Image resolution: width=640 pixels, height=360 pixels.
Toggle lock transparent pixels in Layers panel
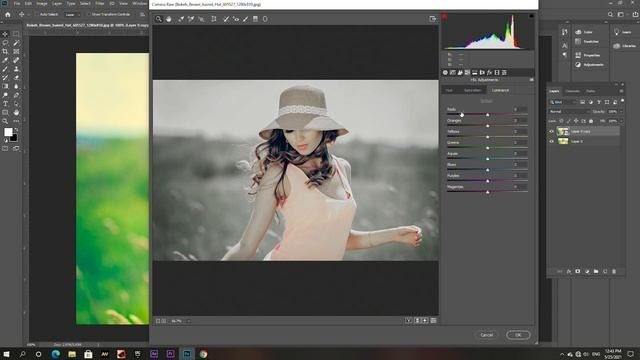click(x=561, y=121)
